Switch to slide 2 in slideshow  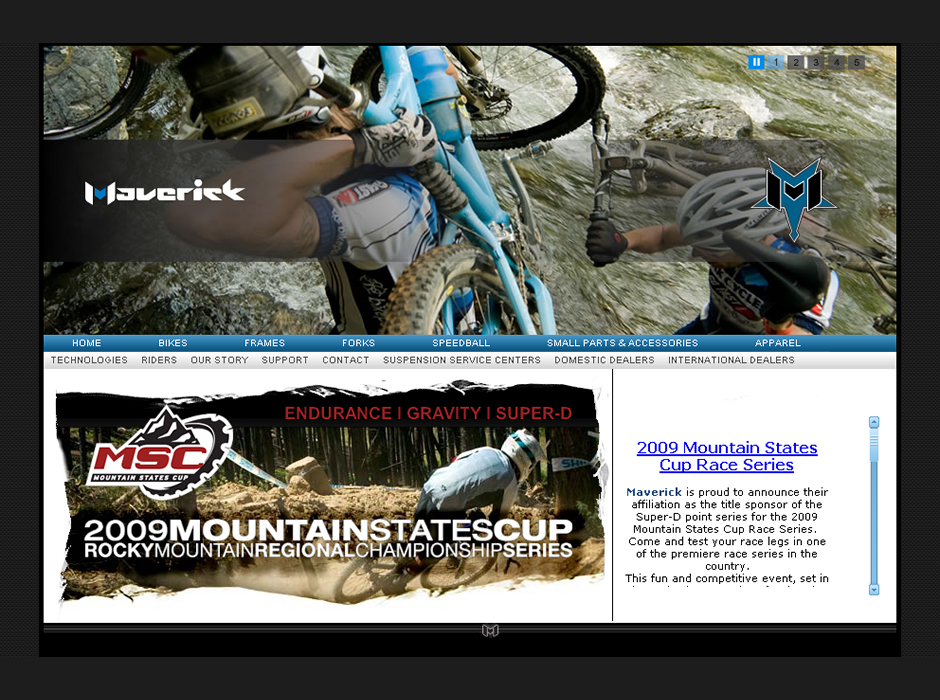click(796, 62)
